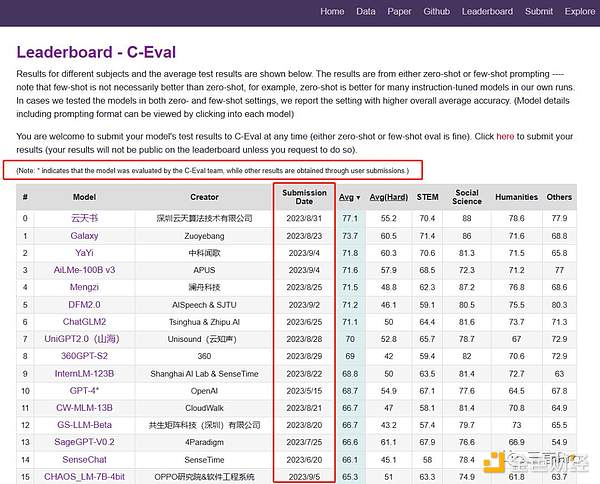The height and width of the screenshot is (484, 600).
Task: Open the GPT-4* model entry
Action: 85,391
